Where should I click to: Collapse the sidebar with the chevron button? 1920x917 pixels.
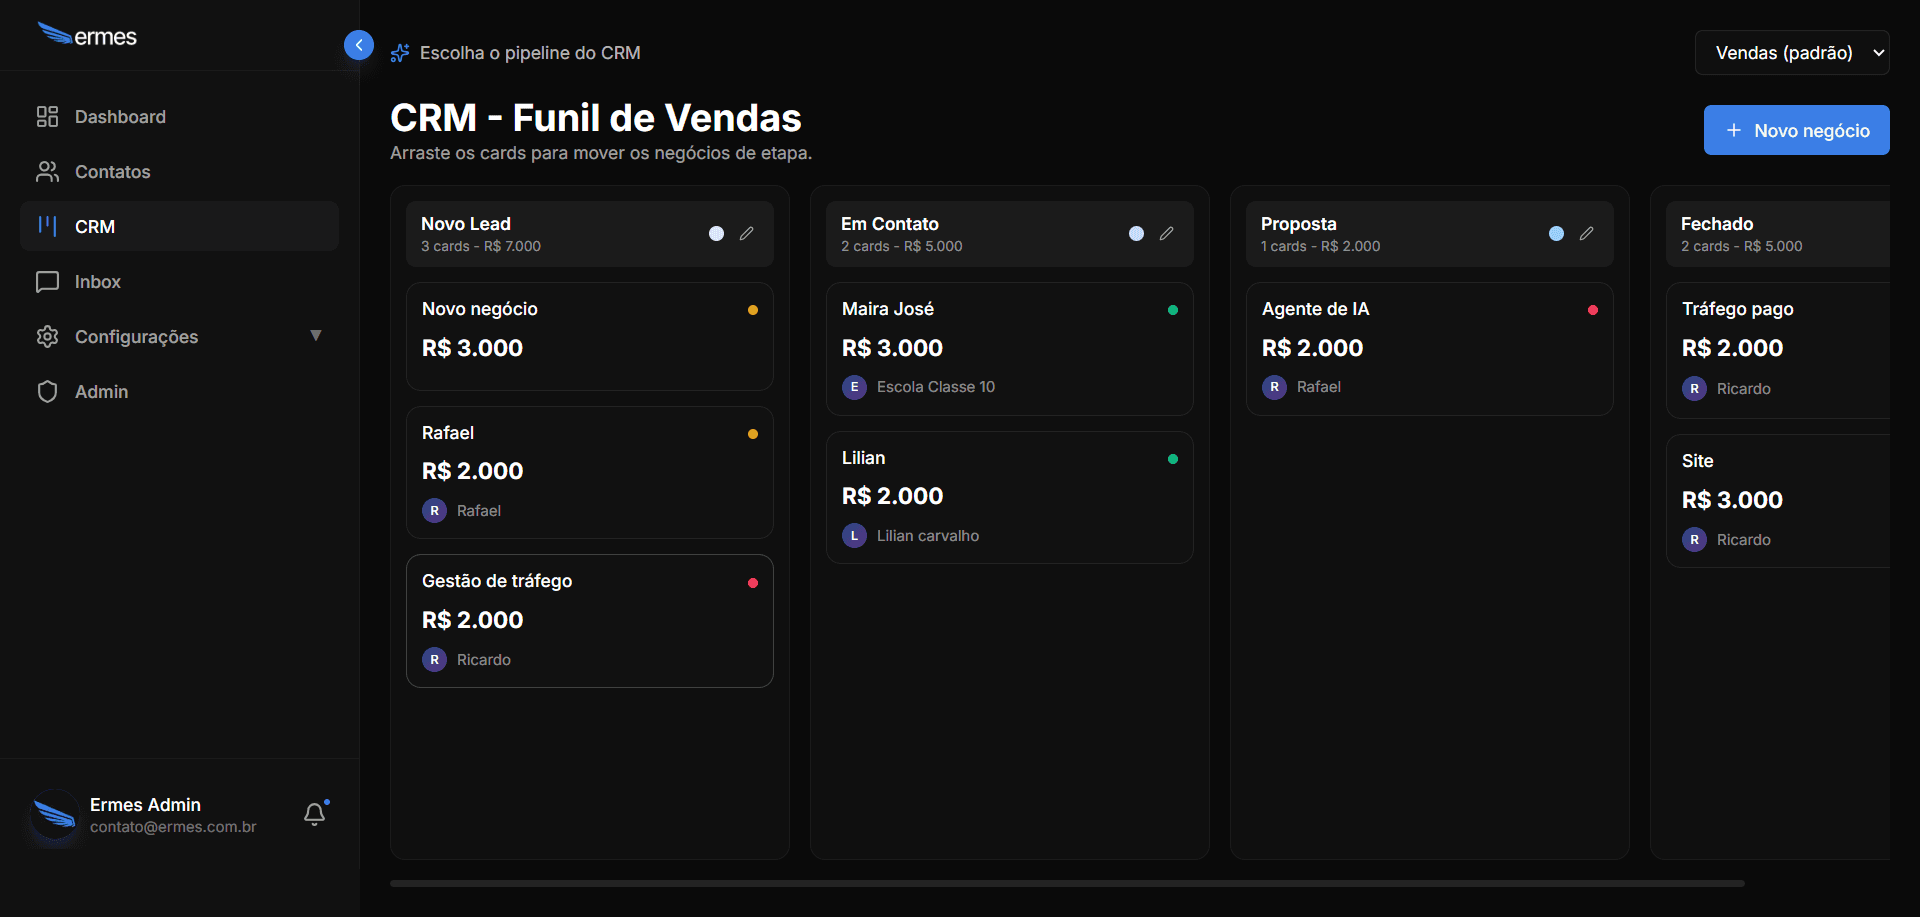point(359,44)
